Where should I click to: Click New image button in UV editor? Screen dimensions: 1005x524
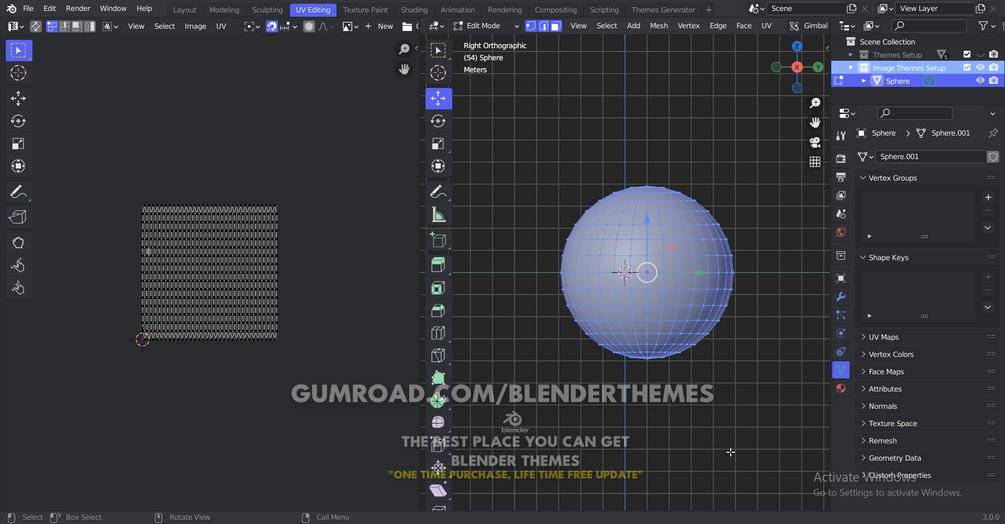point(379,26)
